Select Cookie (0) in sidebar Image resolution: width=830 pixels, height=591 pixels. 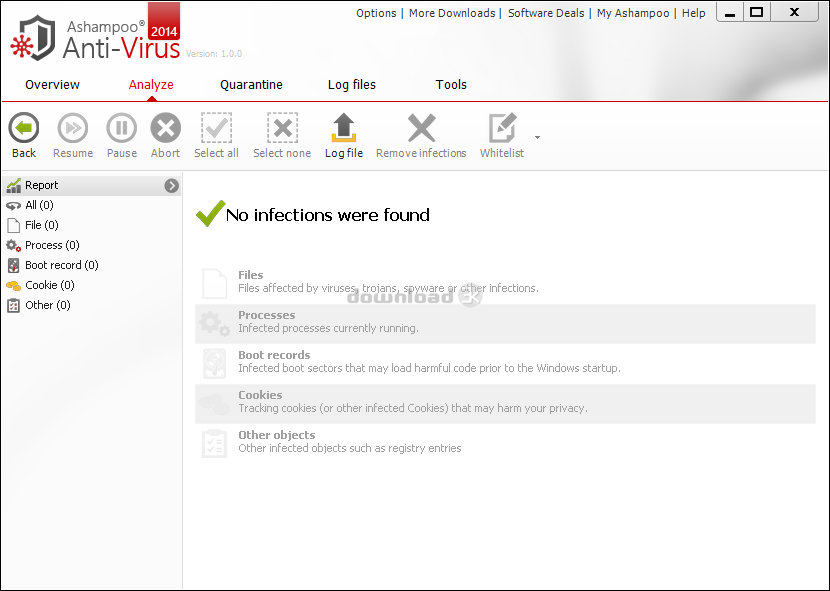pos(50,285)
